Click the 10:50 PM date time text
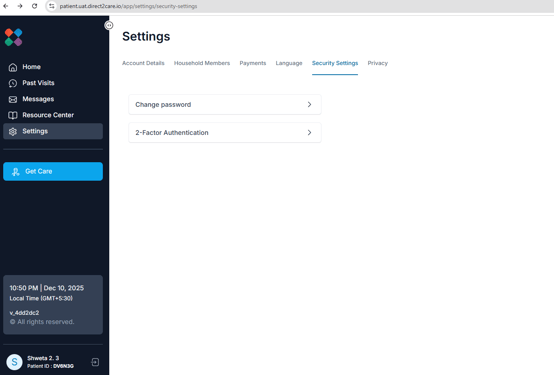This screenshot has height=375, width=554. 47,288
